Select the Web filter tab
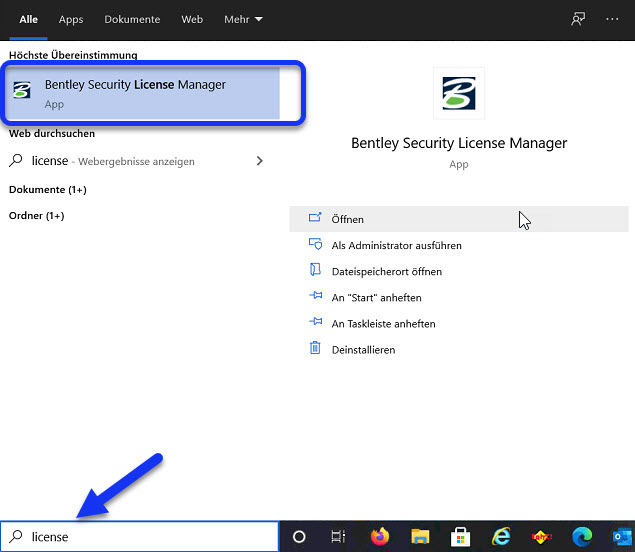Screen dimensions: 635x552 point(192,19)
